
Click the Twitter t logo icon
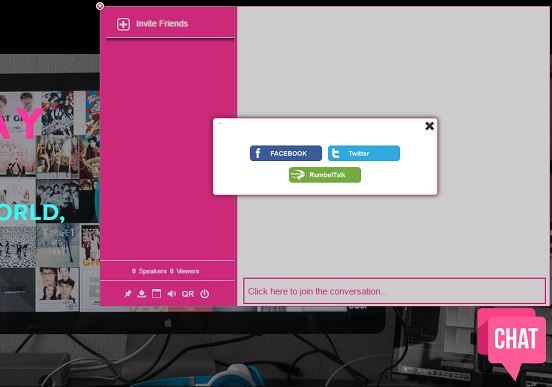(x=335, y=153)
